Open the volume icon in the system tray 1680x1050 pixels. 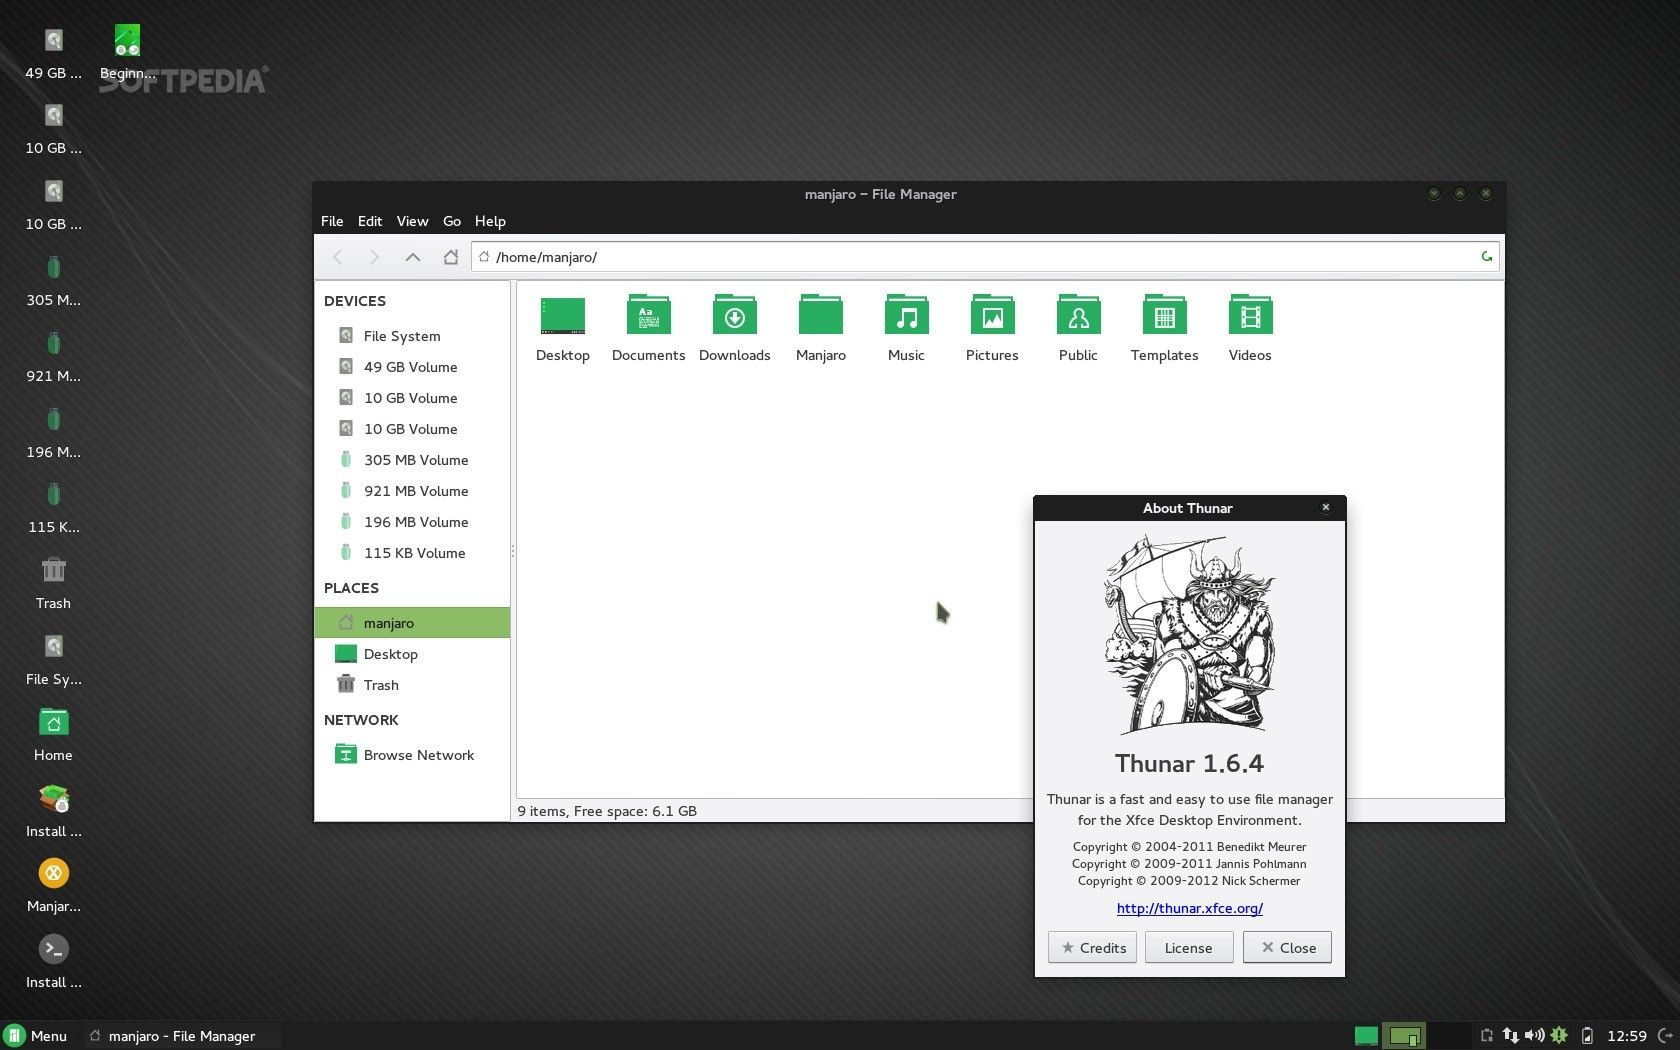pos(1537,1036)
